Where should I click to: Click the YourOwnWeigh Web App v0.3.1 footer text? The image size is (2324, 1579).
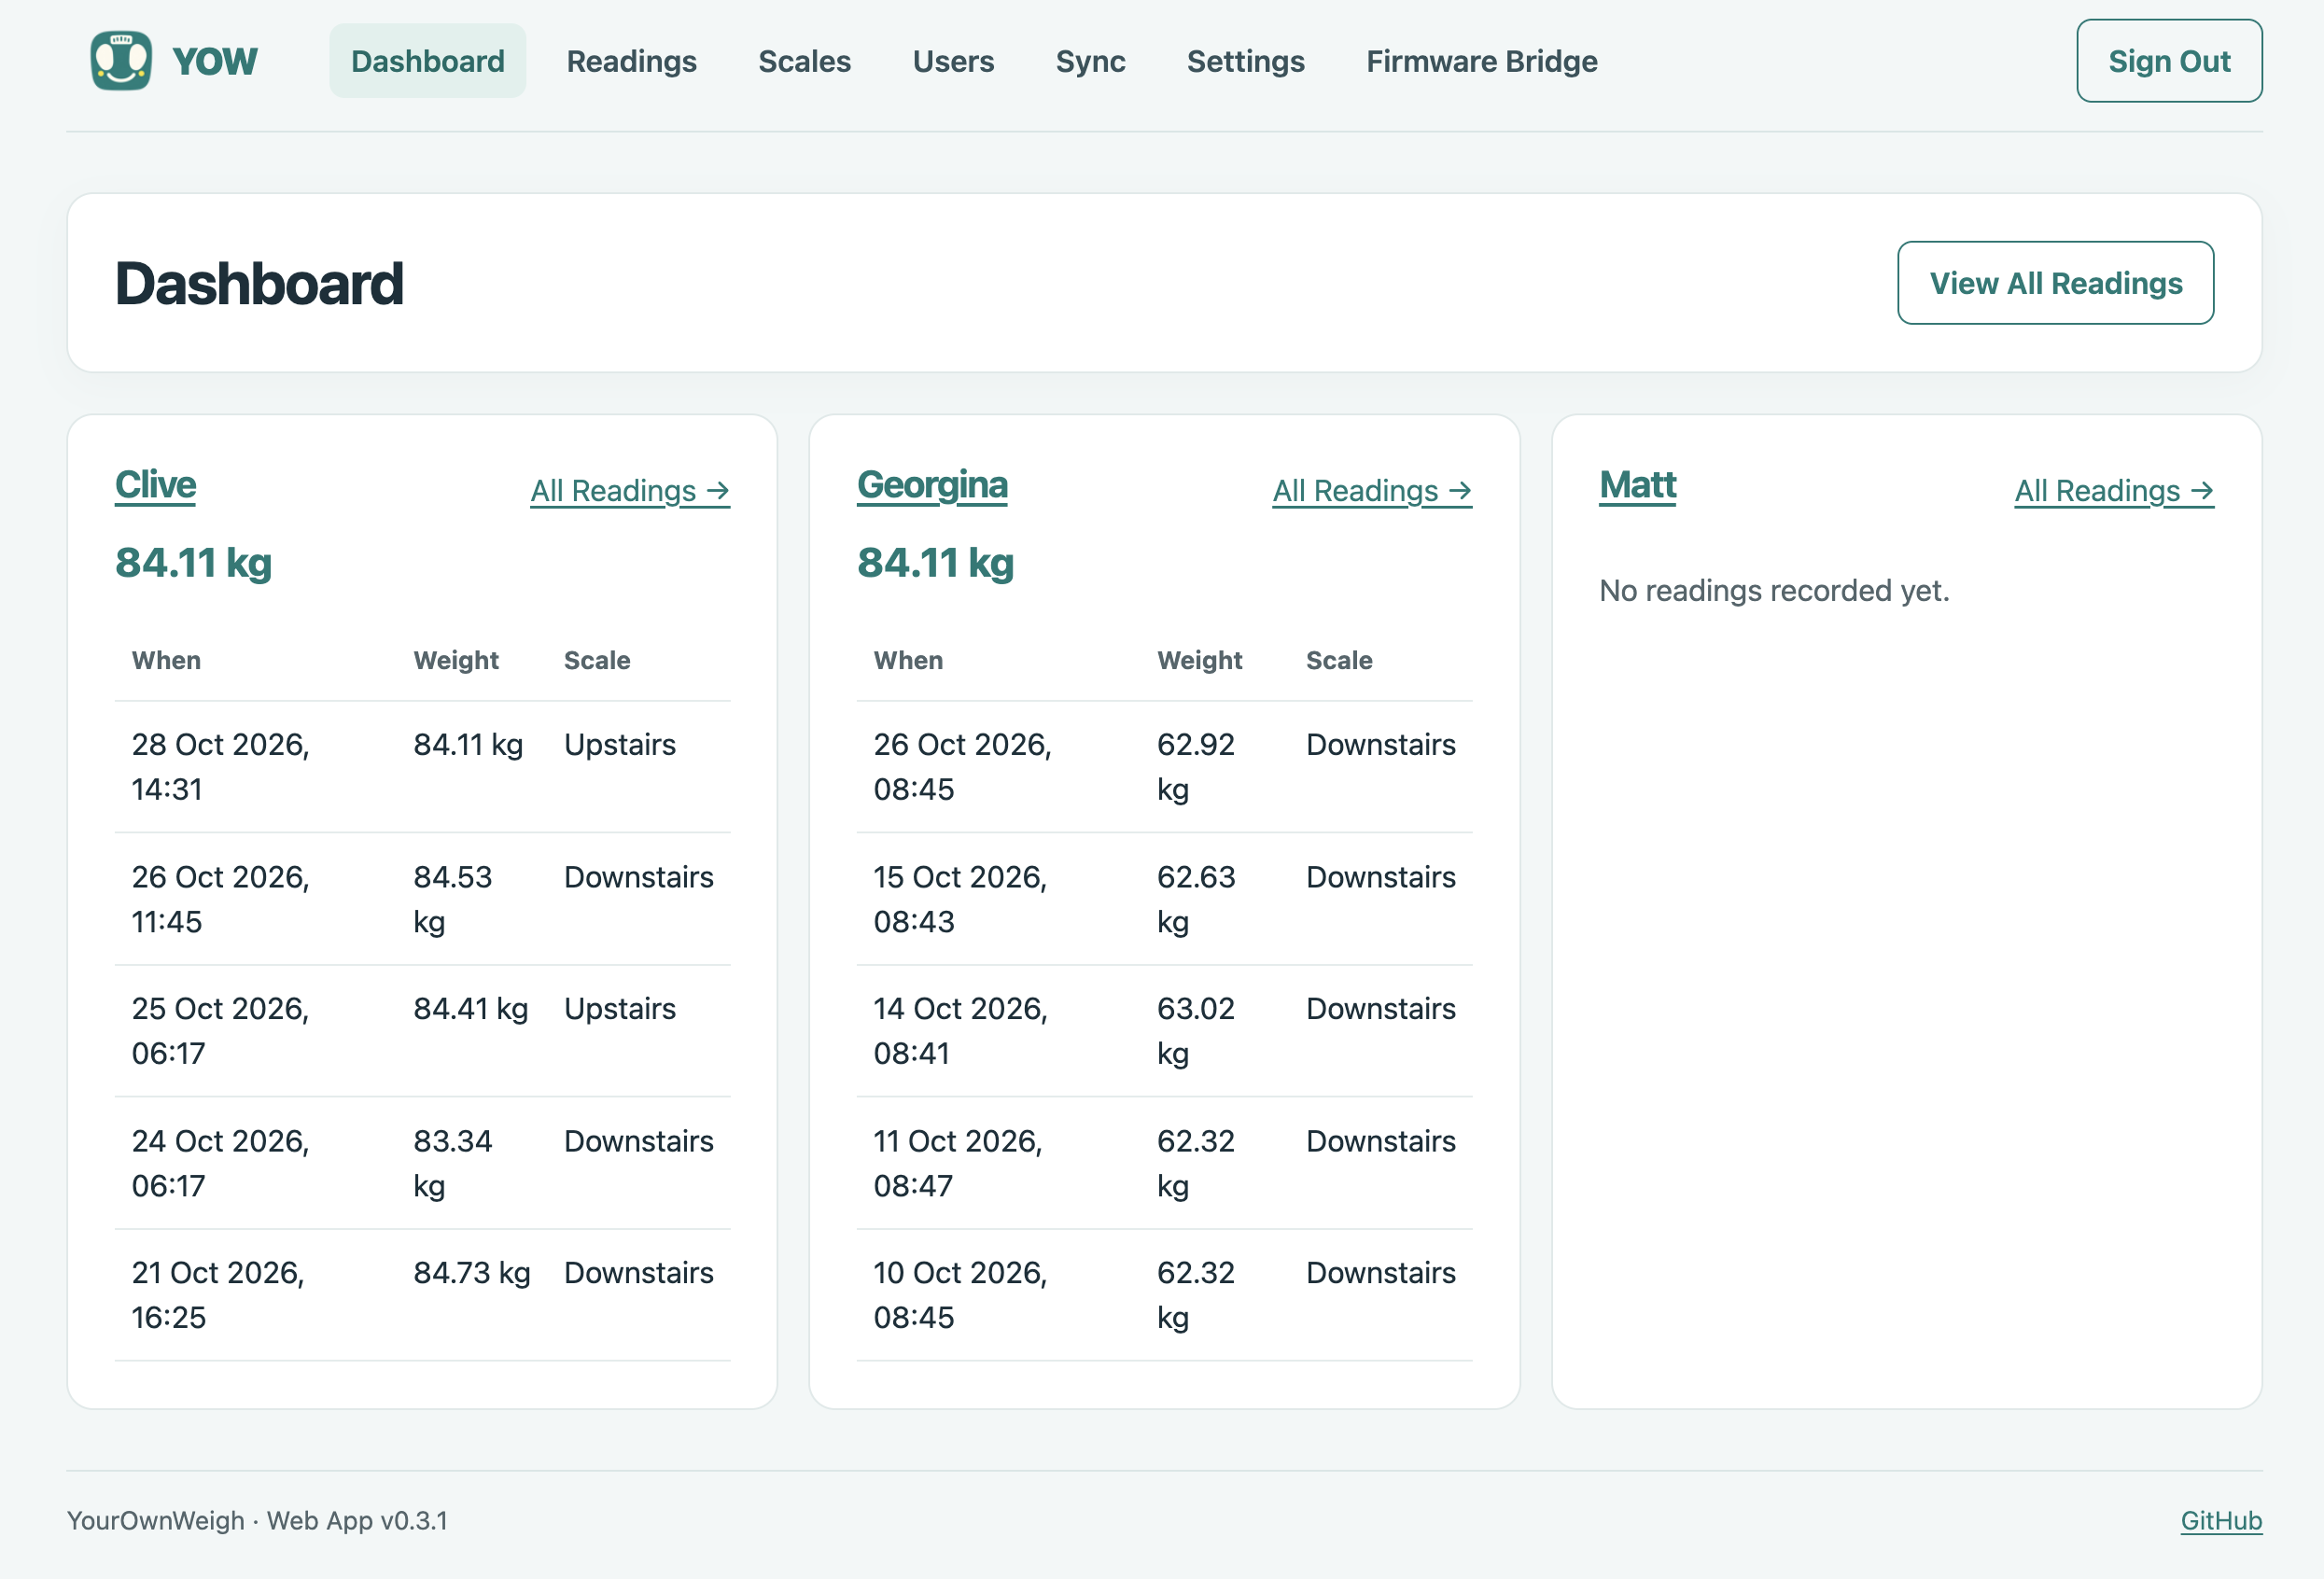[x=257, y=1520]
